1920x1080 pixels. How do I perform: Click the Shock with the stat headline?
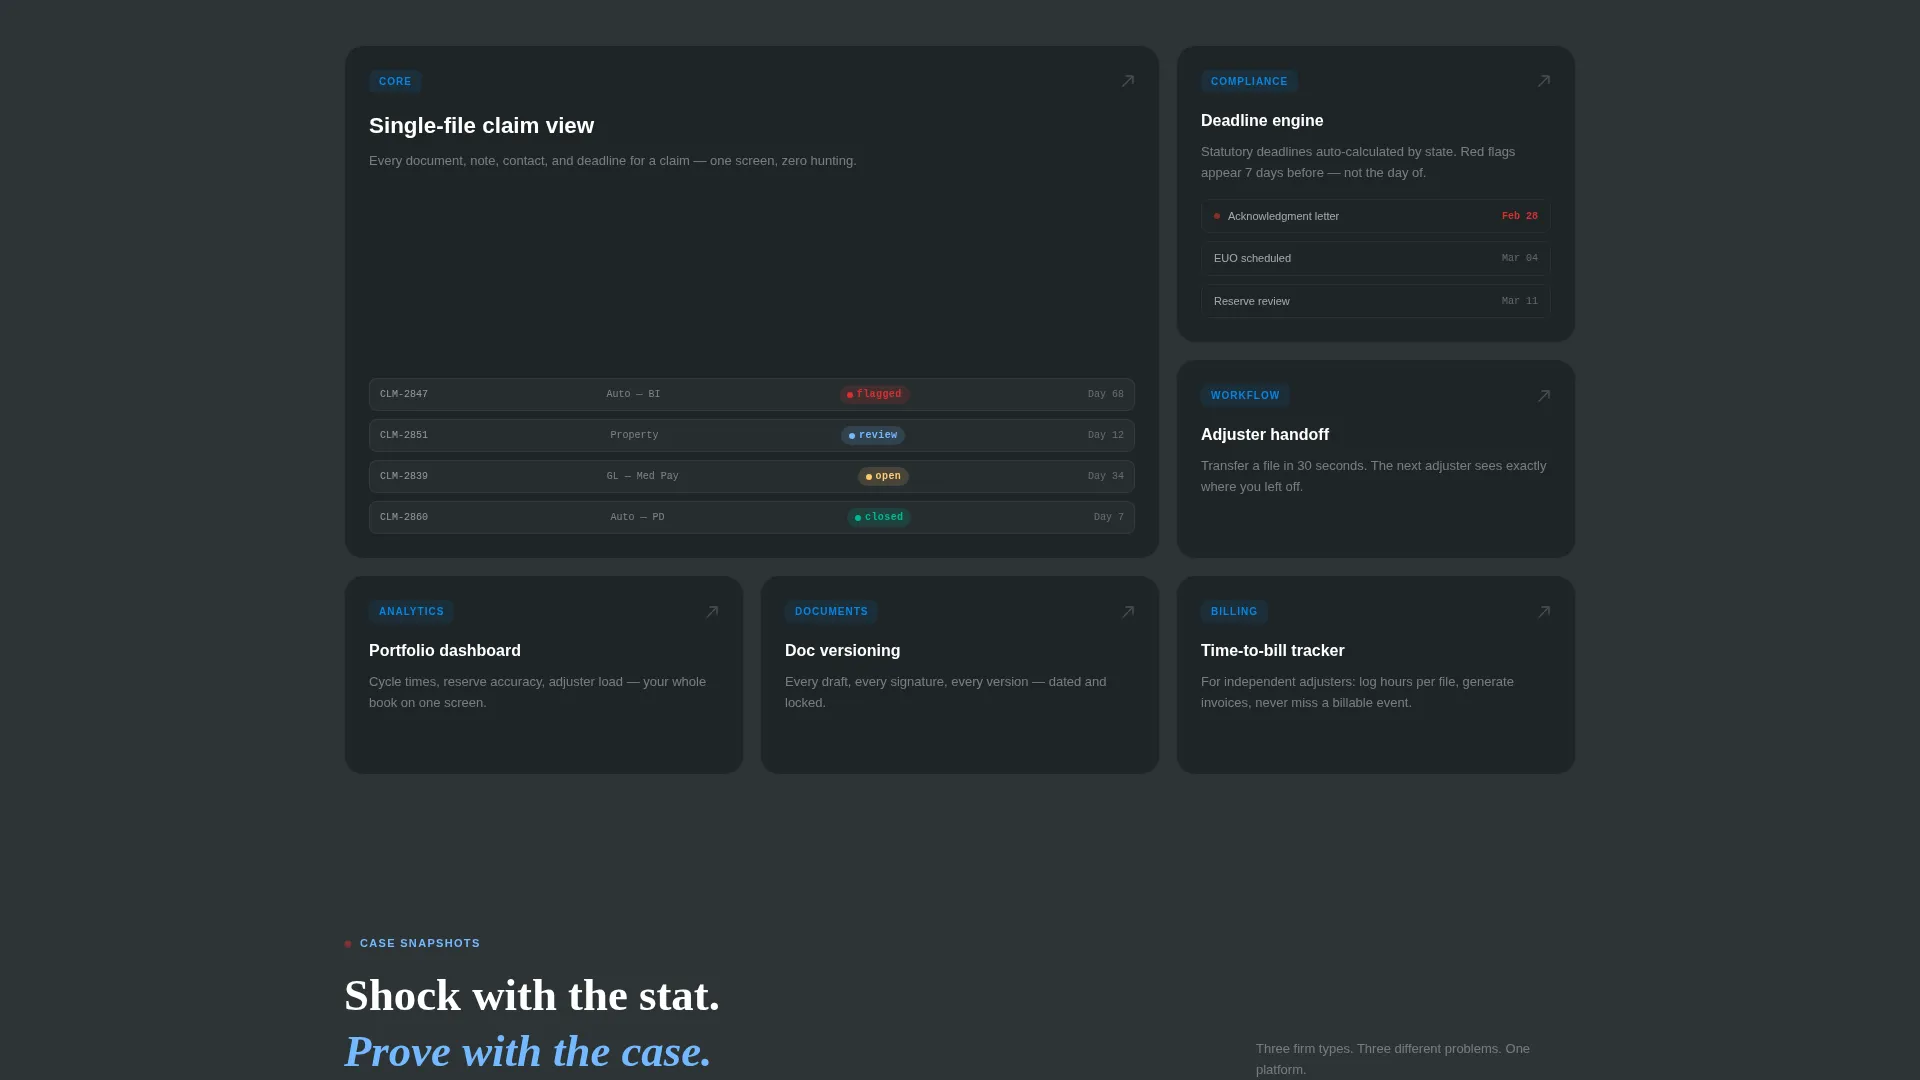click(x=532, y=996)
